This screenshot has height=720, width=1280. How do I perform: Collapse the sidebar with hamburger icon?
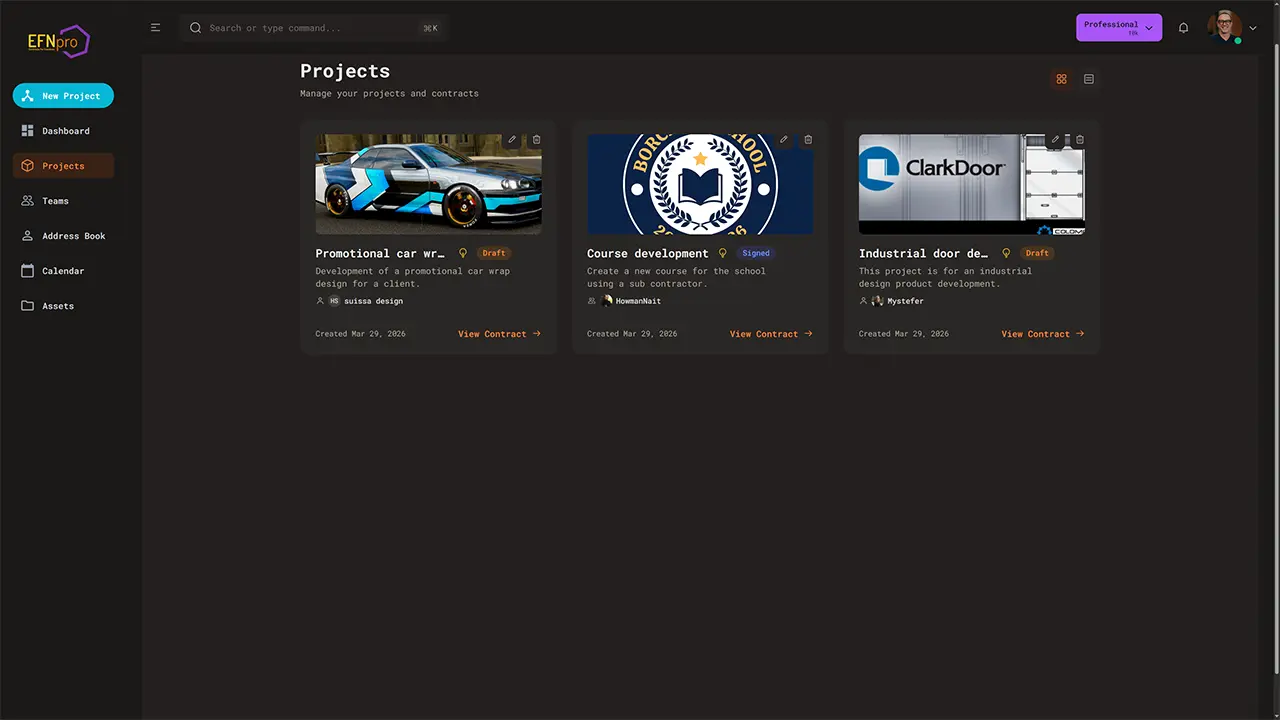(x=155, y=28)
